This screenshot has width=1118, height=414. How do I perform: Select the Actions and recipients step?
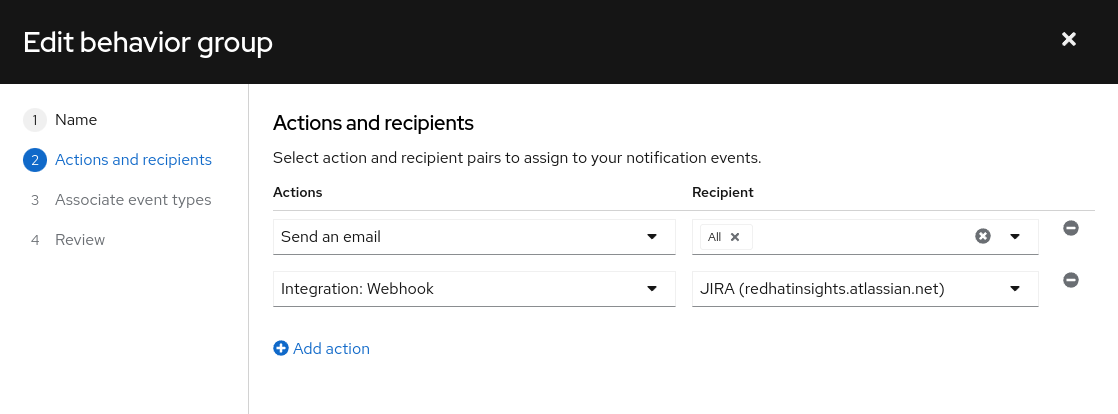(x=133, y=160)
